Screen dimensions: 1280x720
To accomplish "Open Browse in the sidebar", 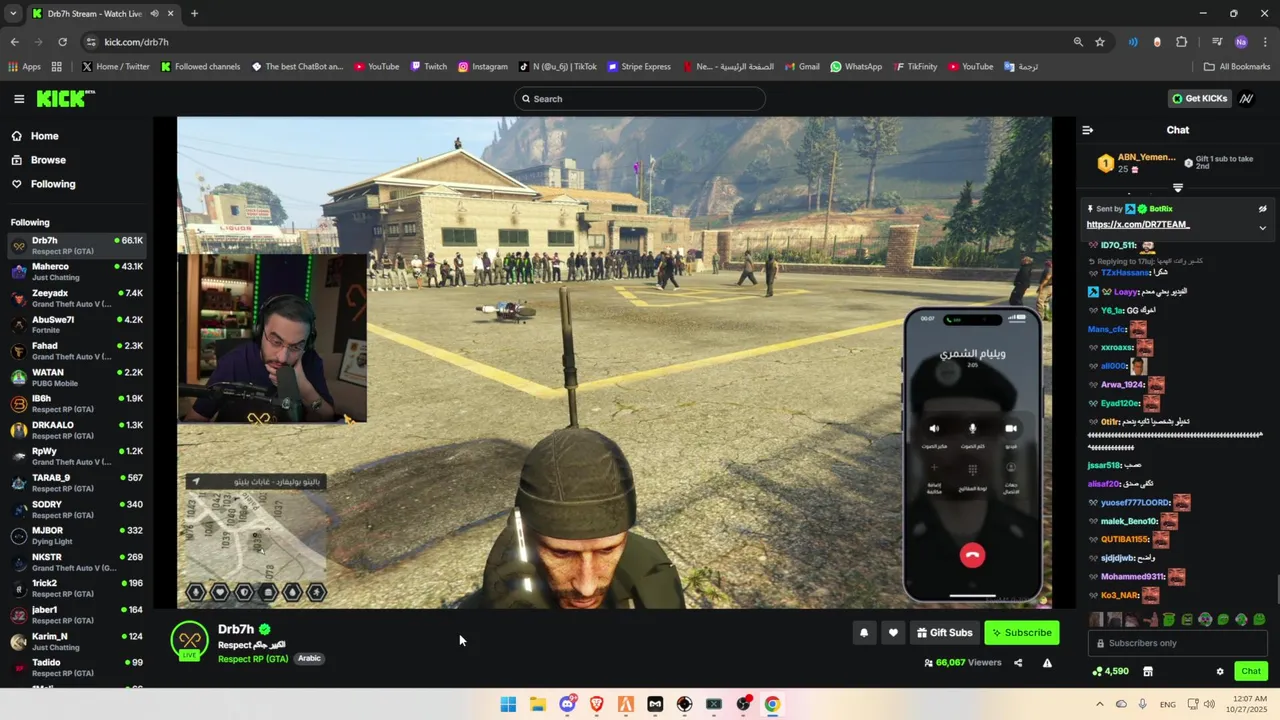I will click(48, 160).
